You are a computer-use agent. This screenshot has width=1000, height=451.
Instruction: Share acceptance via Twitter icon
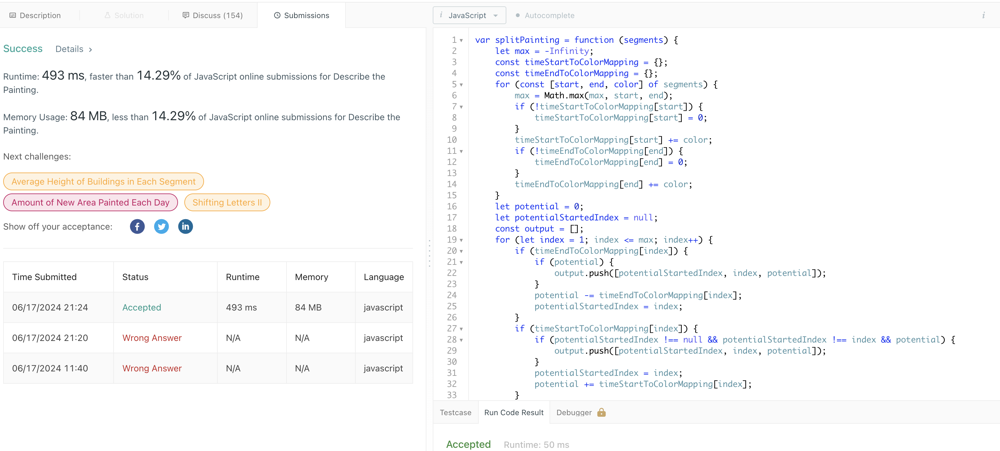click(161, 227)
